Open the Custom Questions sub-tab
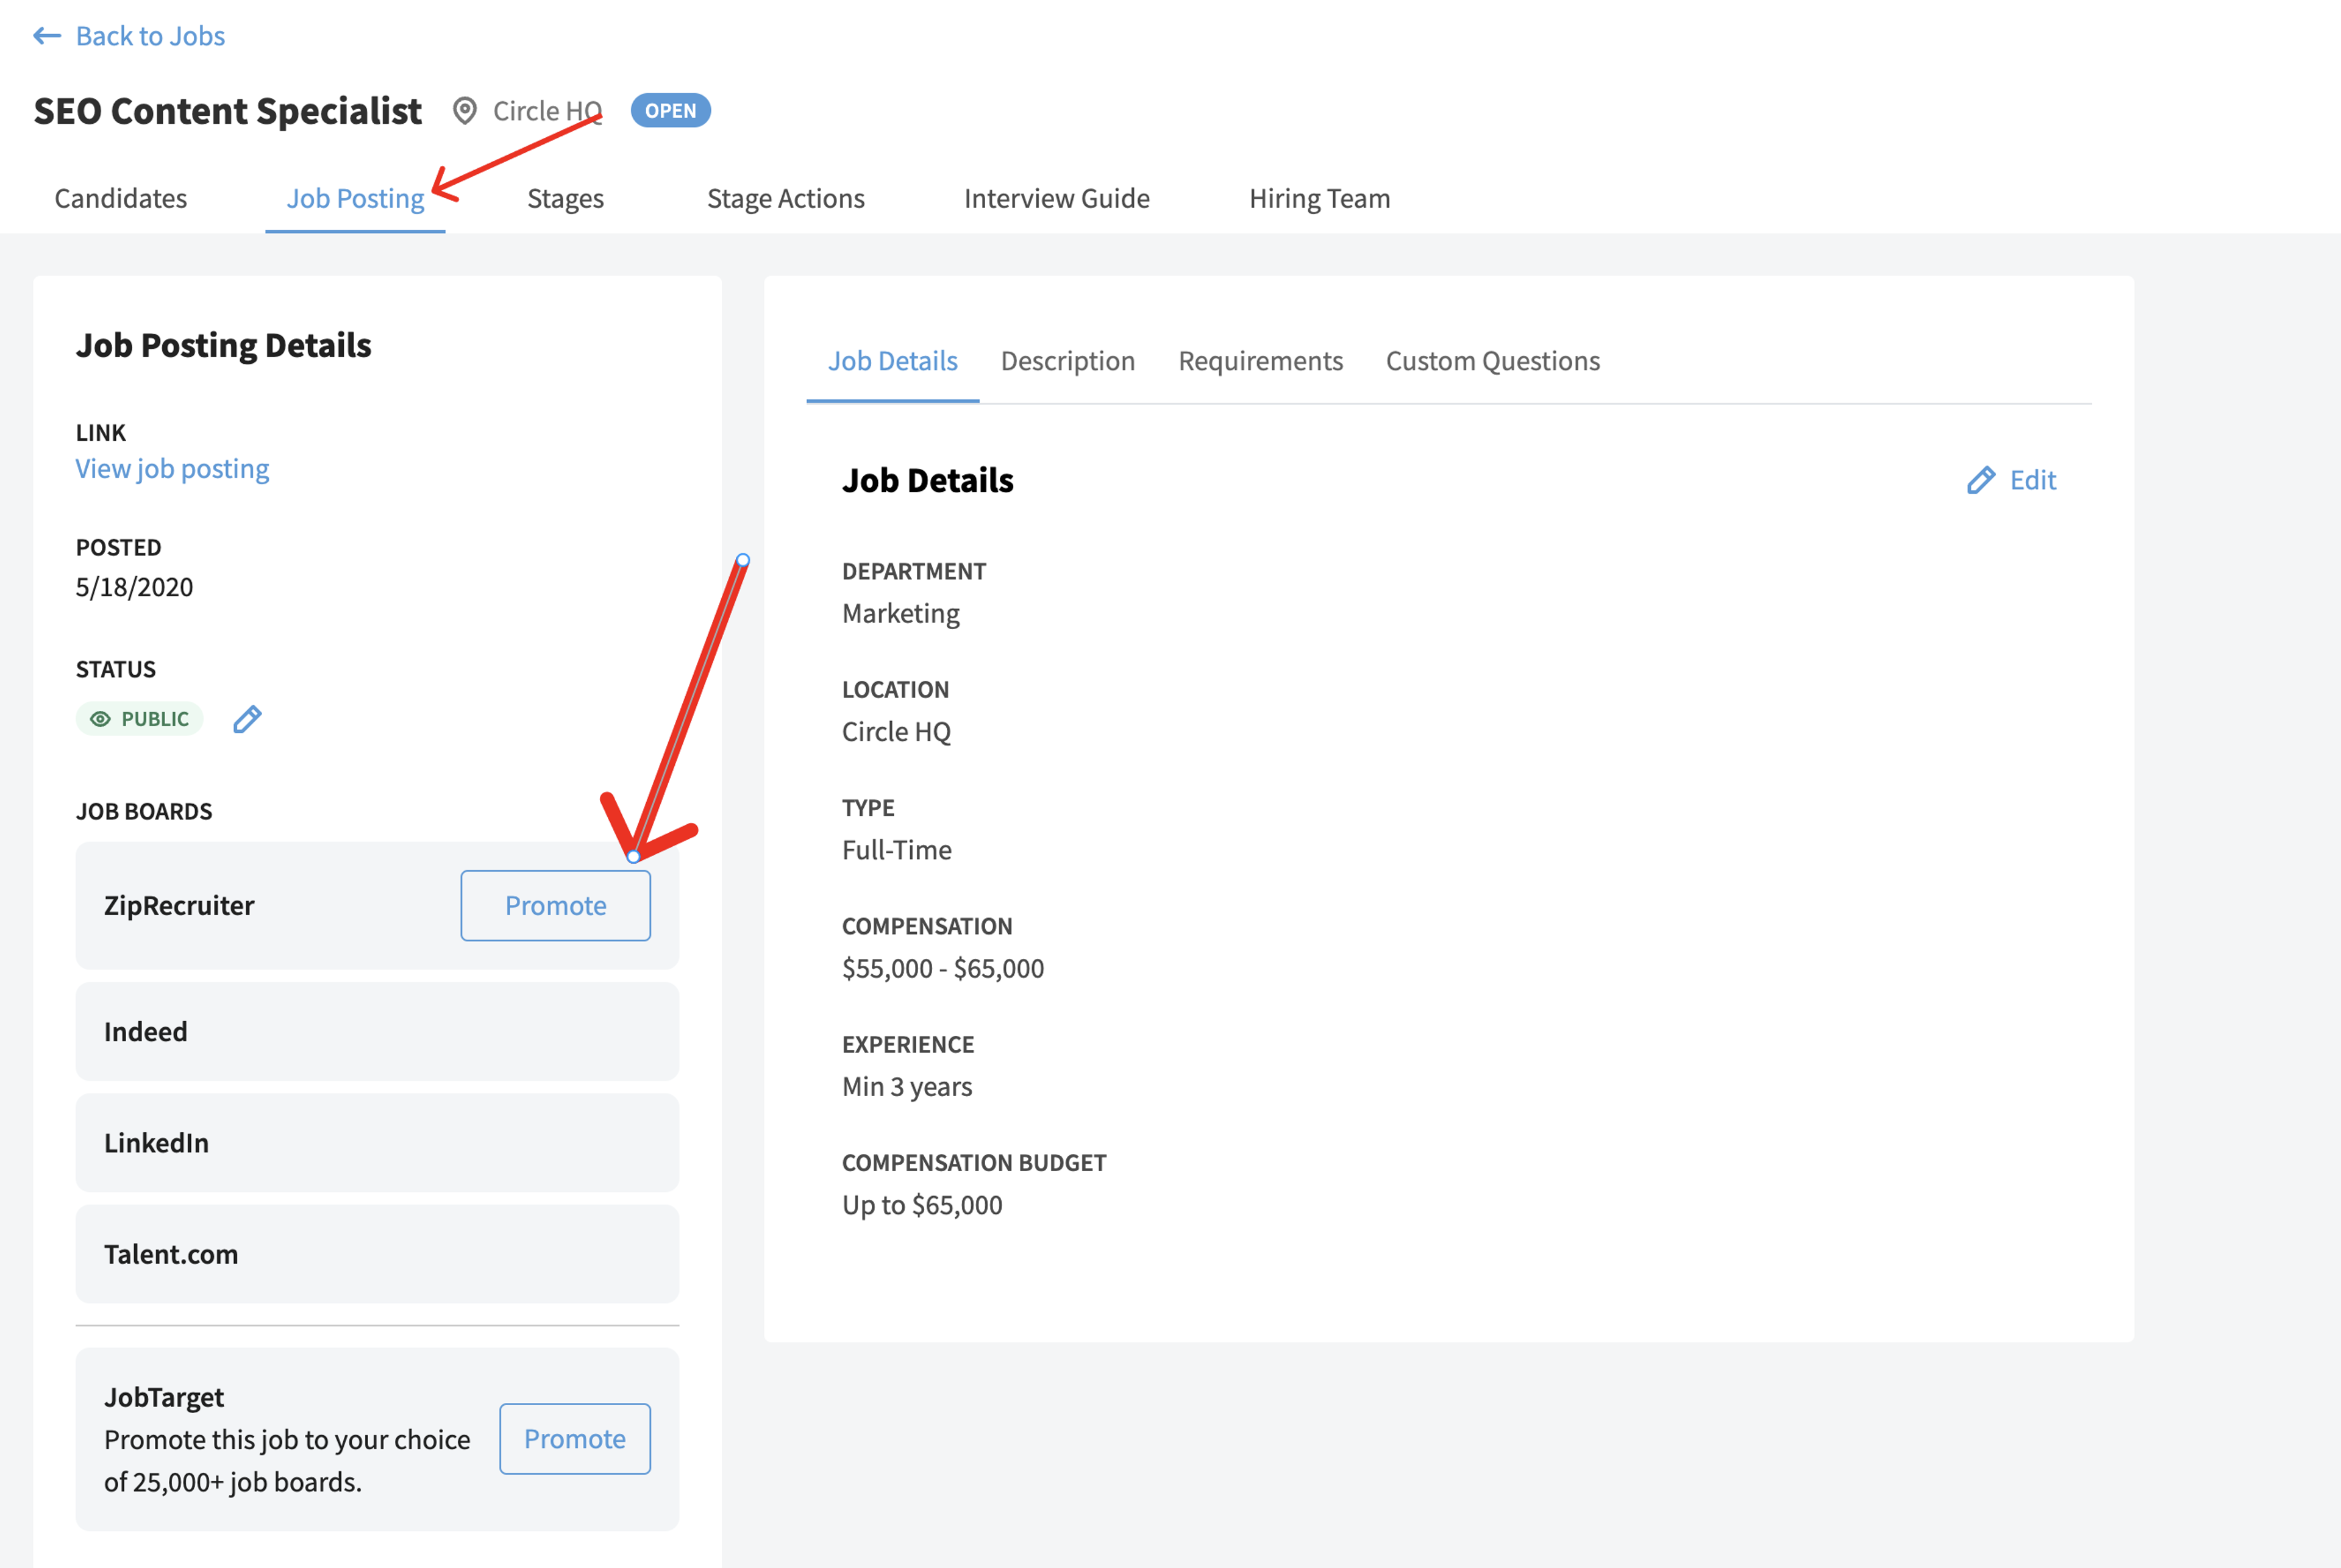The width and height of the screenshot is (2341, 1568). tap(1493, 361)
